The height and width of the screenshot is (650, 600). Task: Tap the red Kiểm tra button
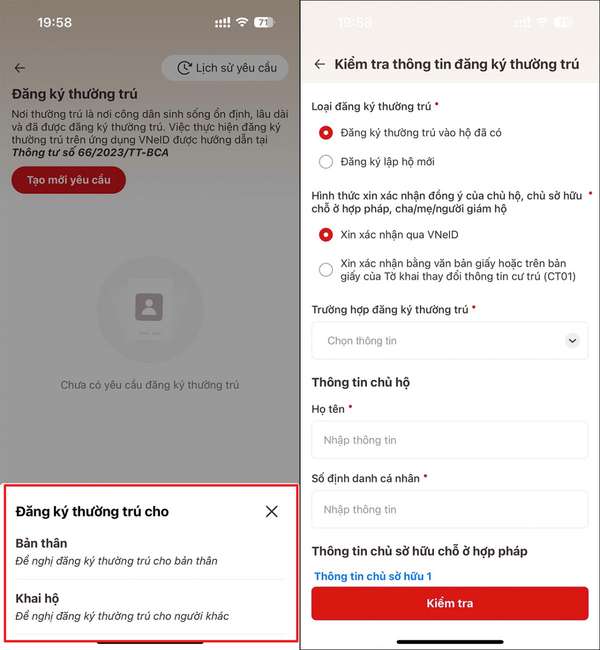click(450, 604)
